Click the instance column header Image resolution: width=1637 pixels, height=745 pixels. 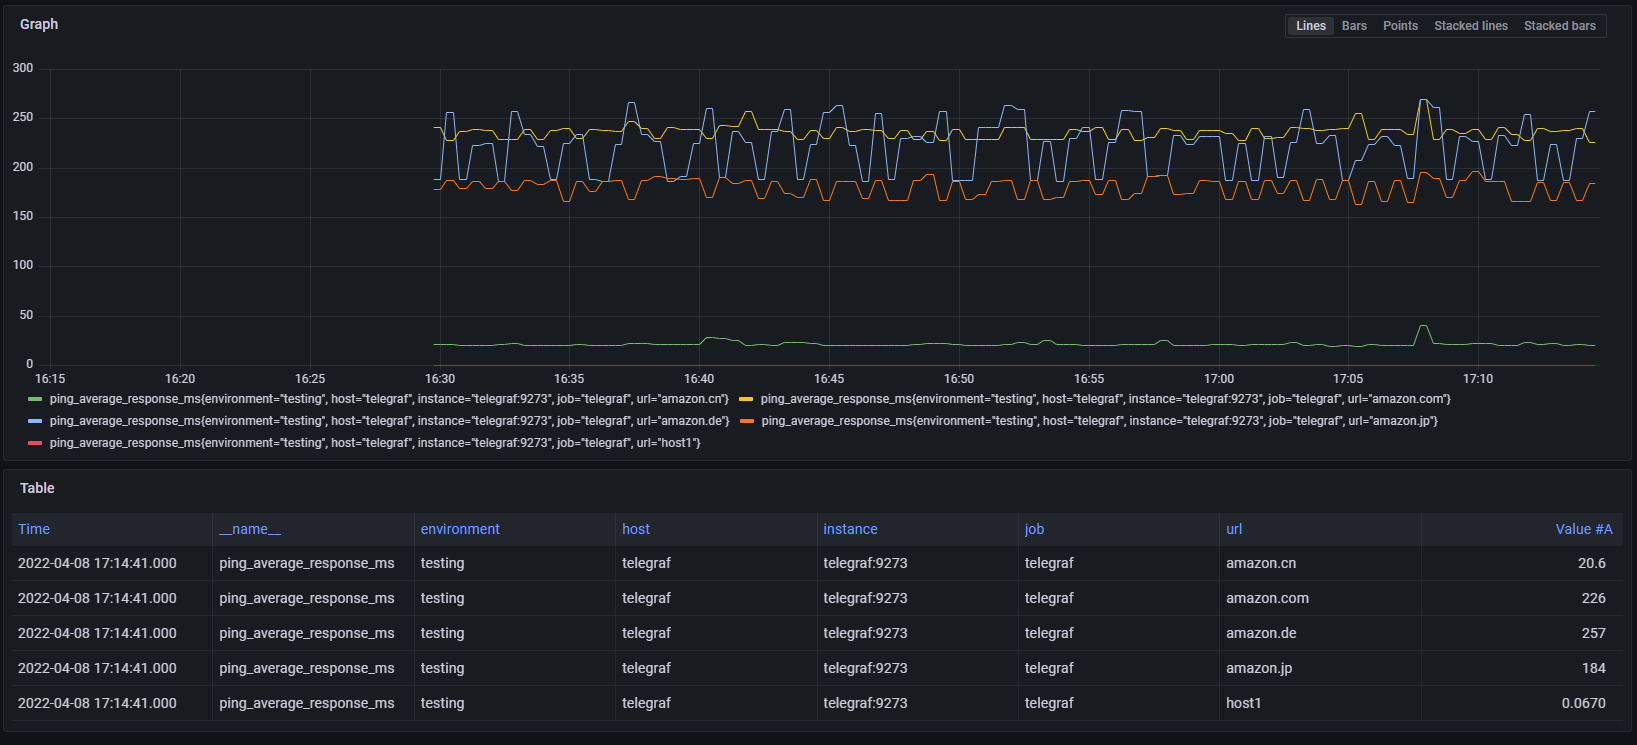coord(850,529)
